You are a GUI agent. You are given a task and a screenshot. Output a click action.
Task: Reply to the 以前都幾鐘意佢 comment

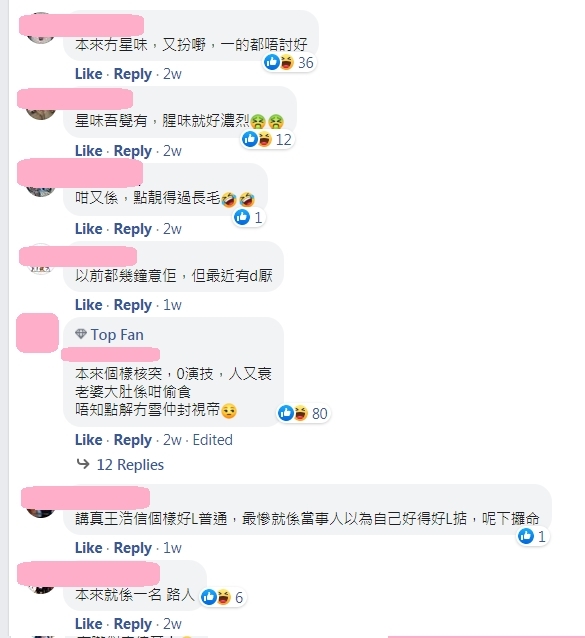click(x=133, y=305)
